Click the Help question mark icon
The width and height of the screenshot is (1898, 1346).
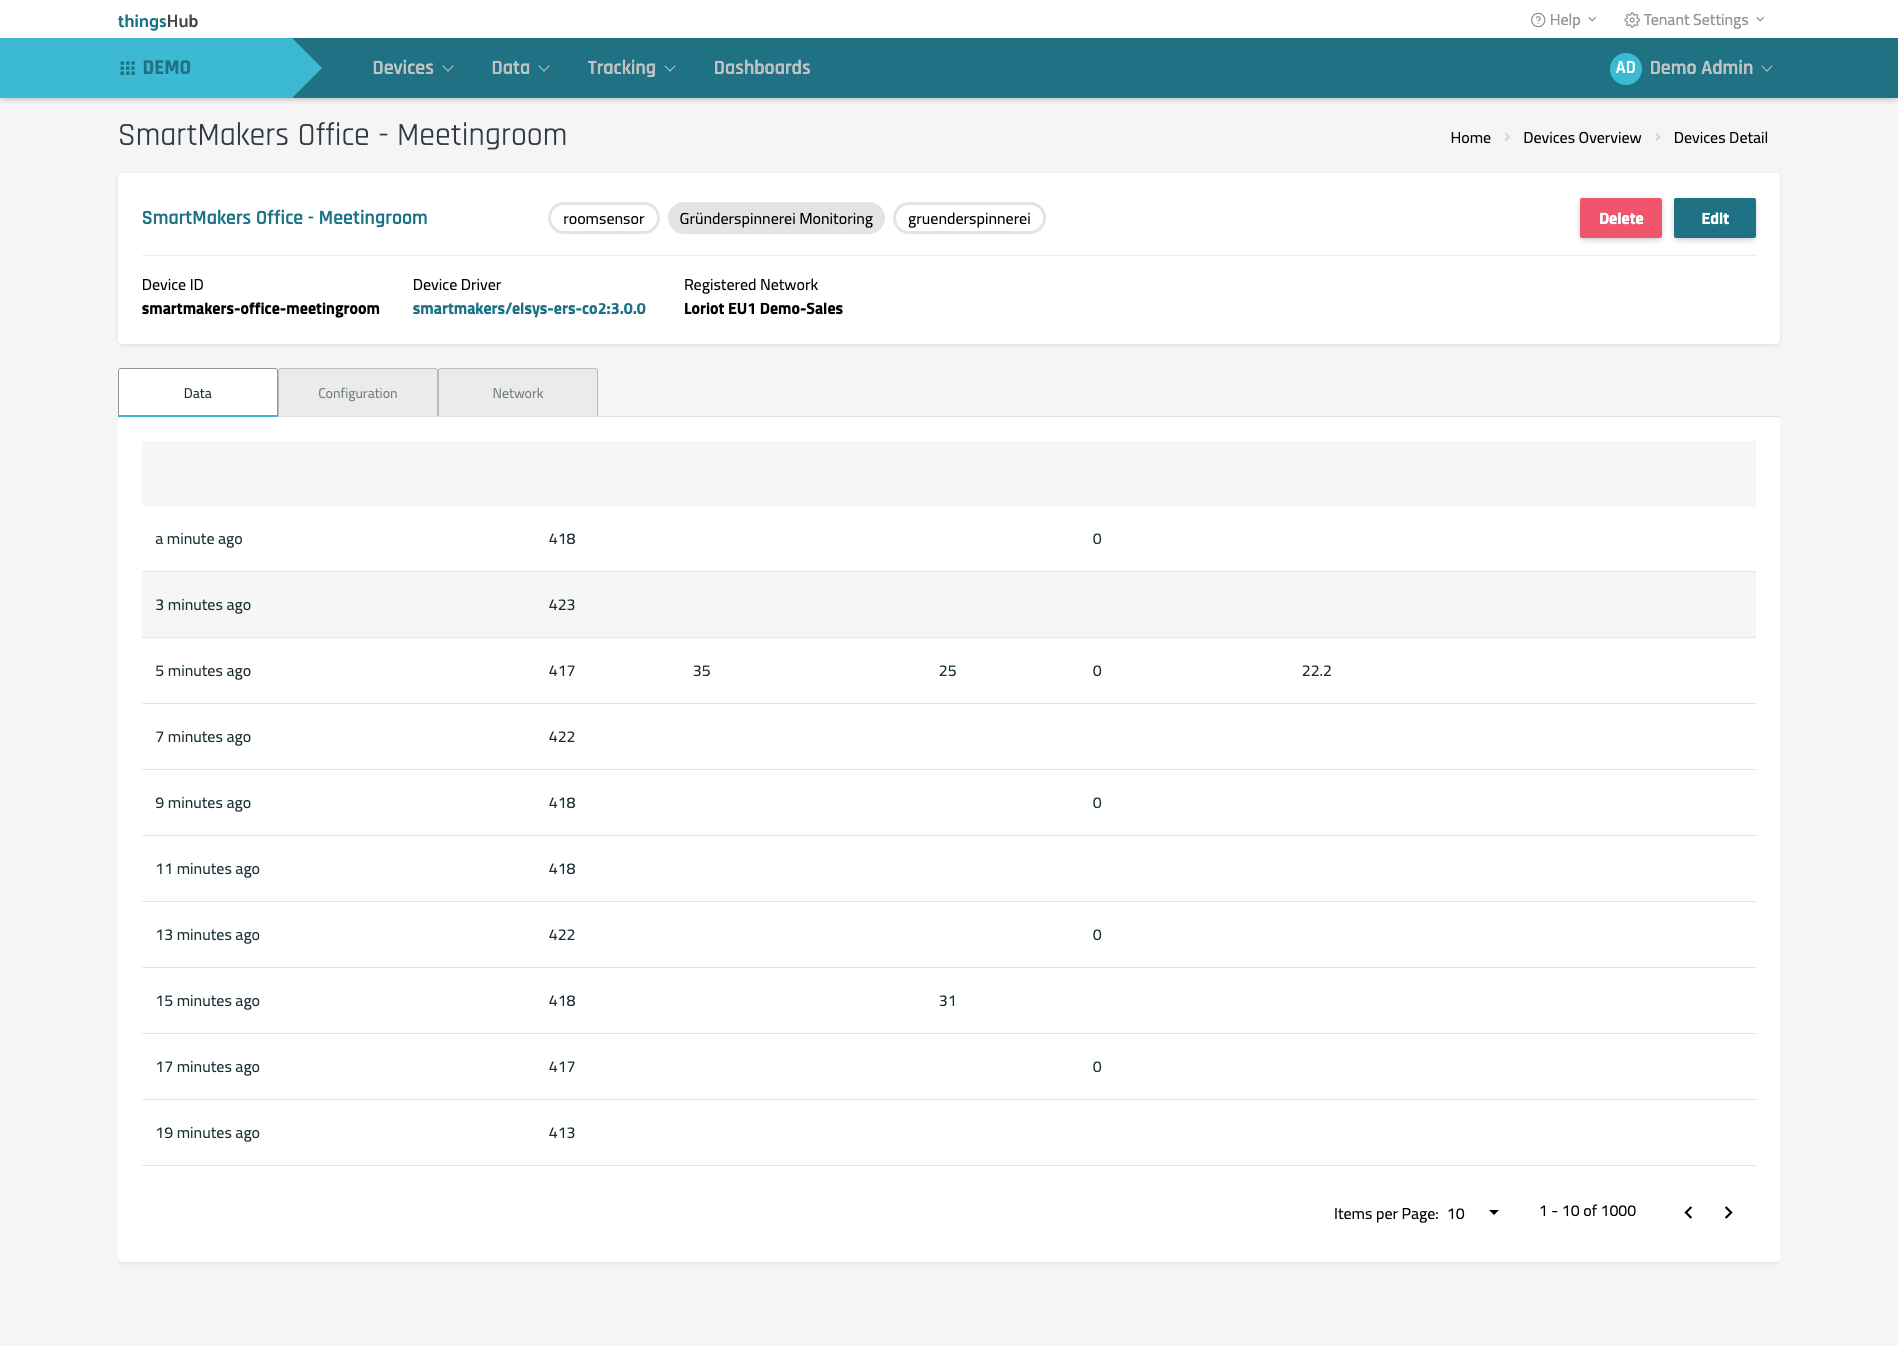click(x=1538, y=20)
